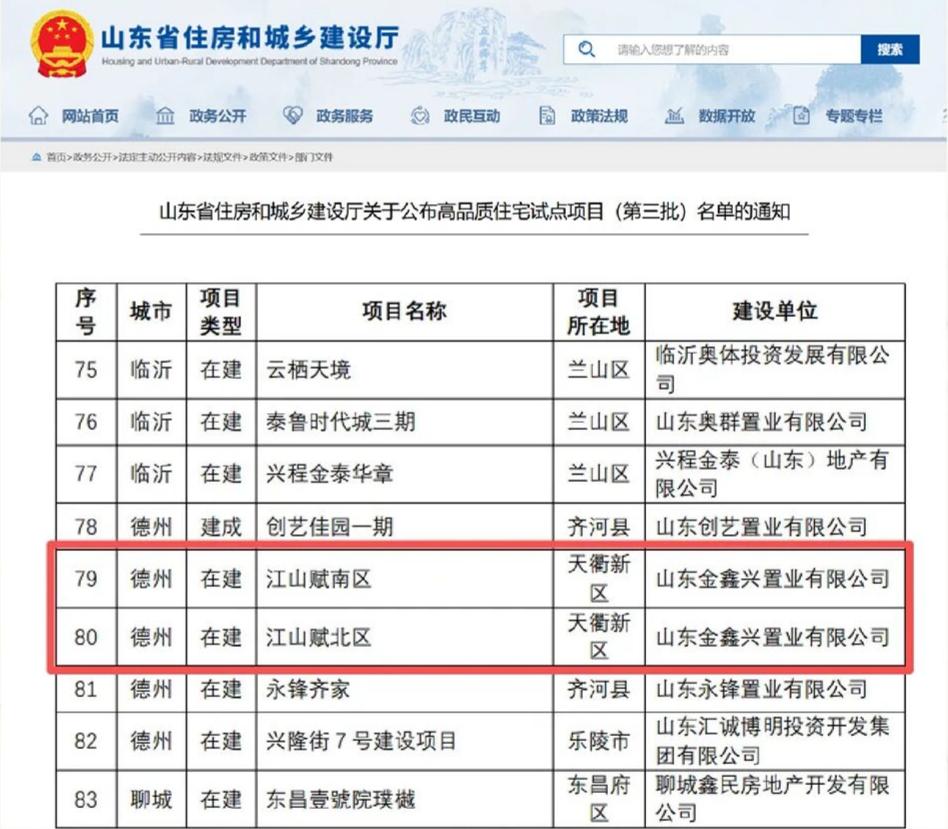Click the document icon beside 政策法规
The height and width of the screenshot is (829, 948).
(x=547, y=115)
